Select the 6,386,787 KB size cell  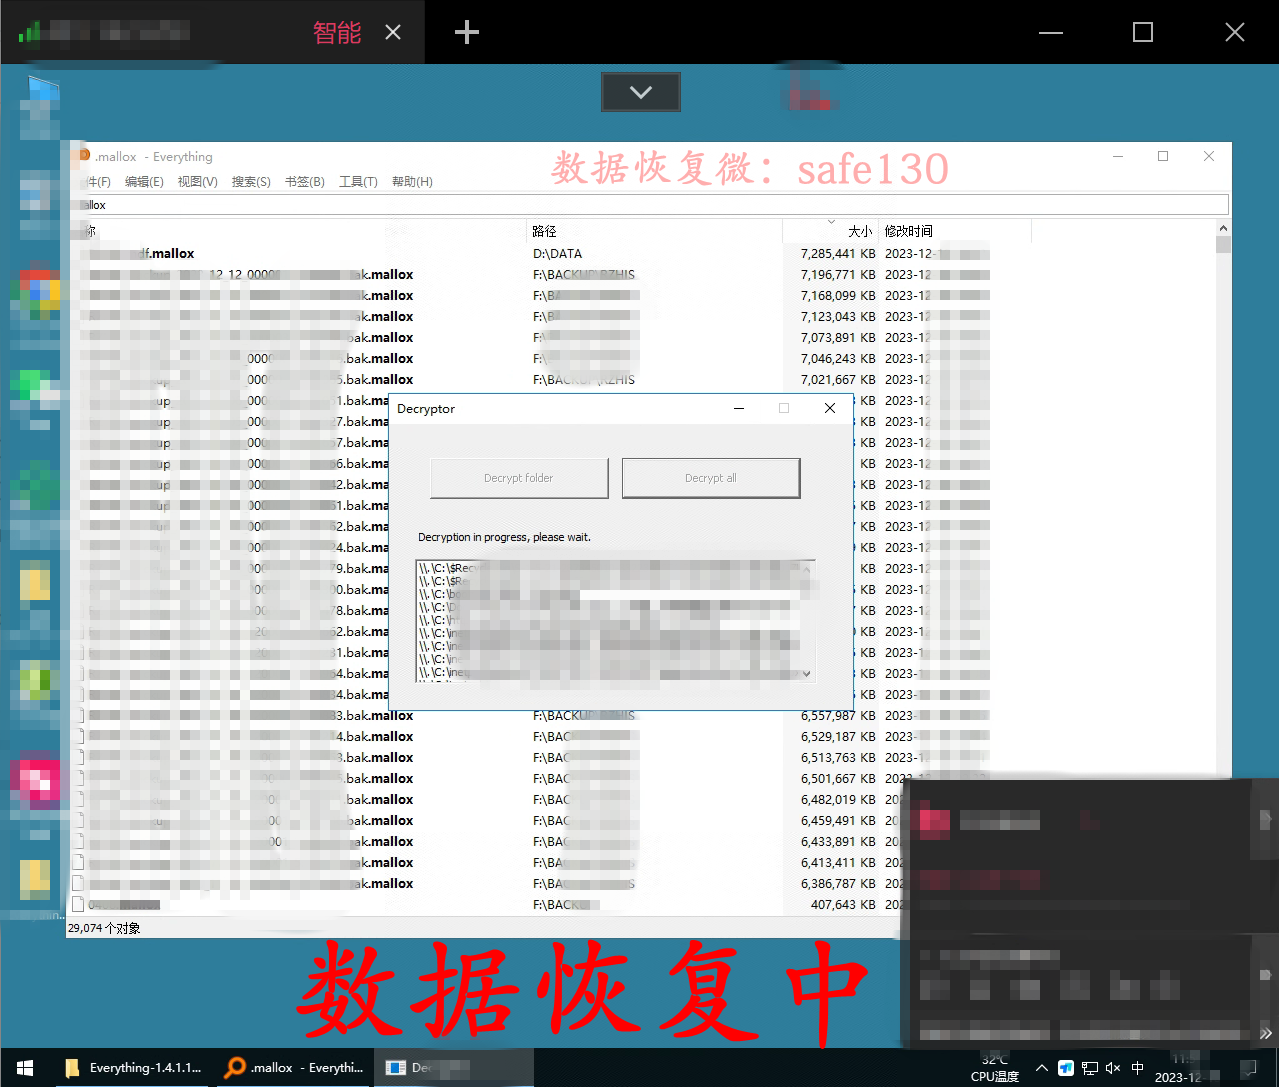[838, 884]
